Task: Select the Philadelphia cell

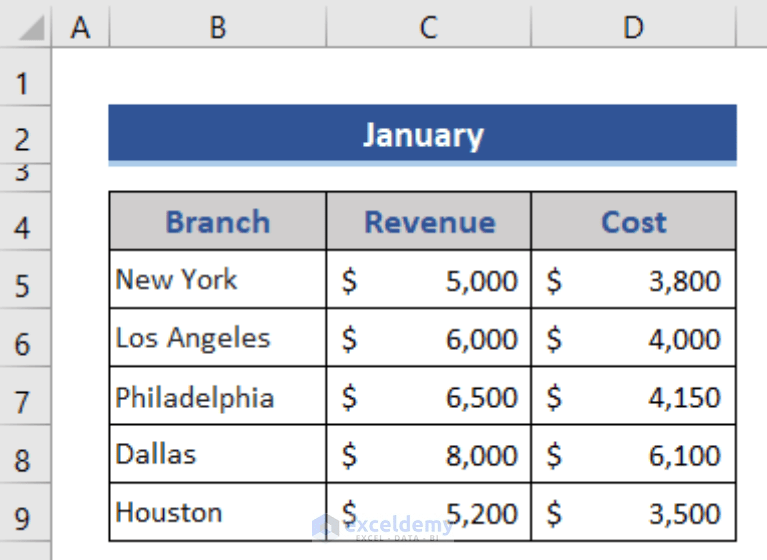Action: click(x=218, y=396)
